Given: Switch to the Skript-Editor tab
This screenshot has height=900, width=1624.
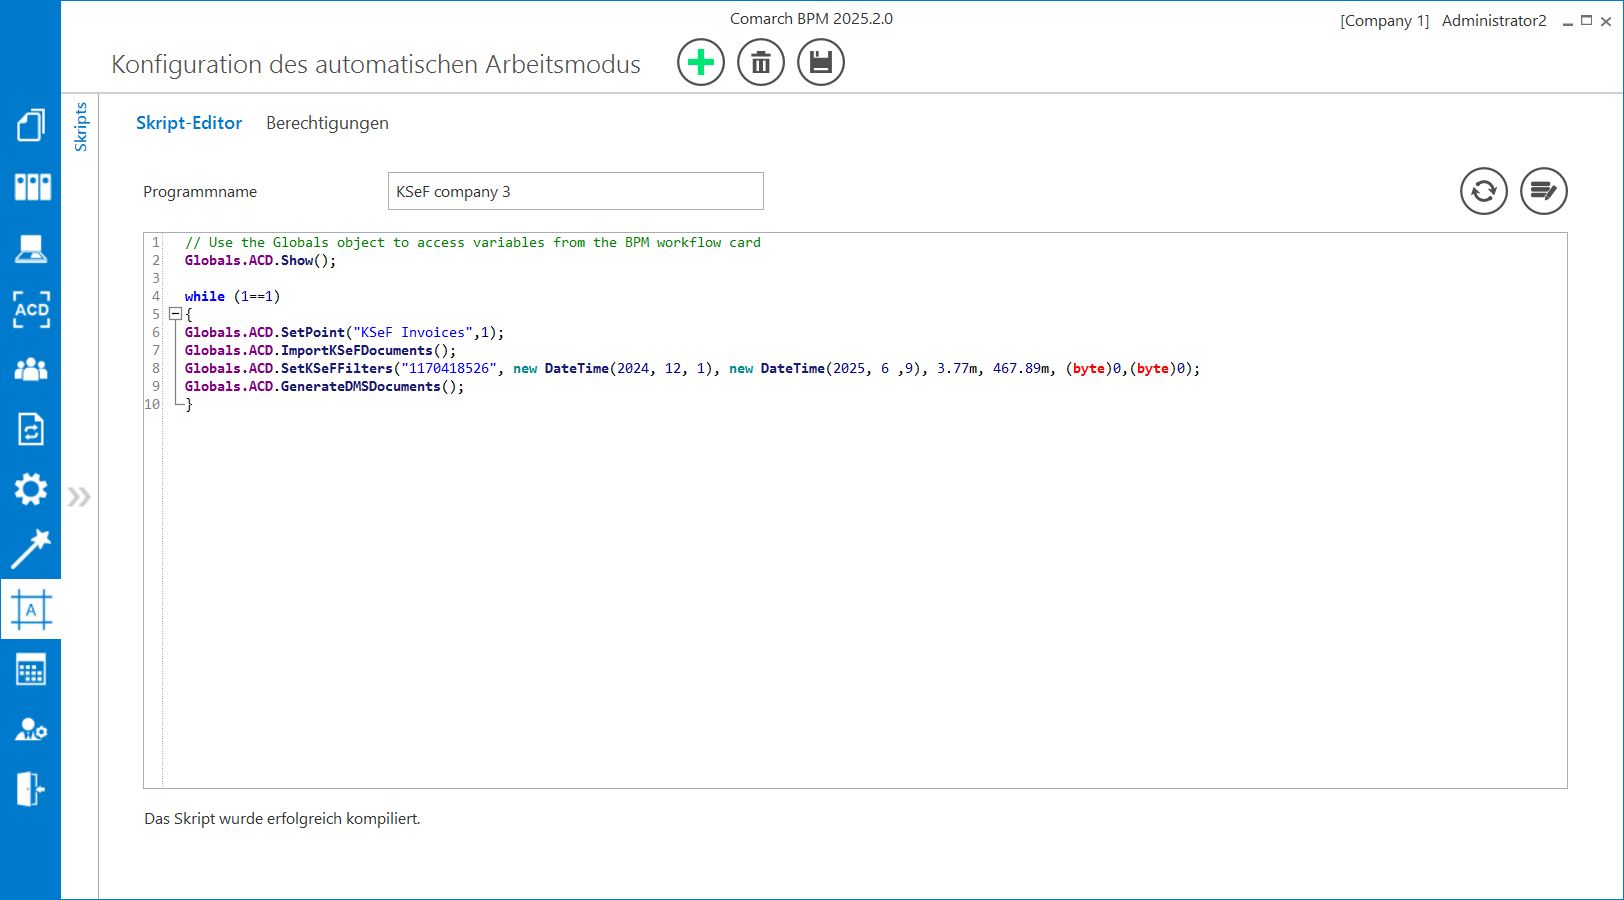Looking at the screenshot, I should 189,123.
